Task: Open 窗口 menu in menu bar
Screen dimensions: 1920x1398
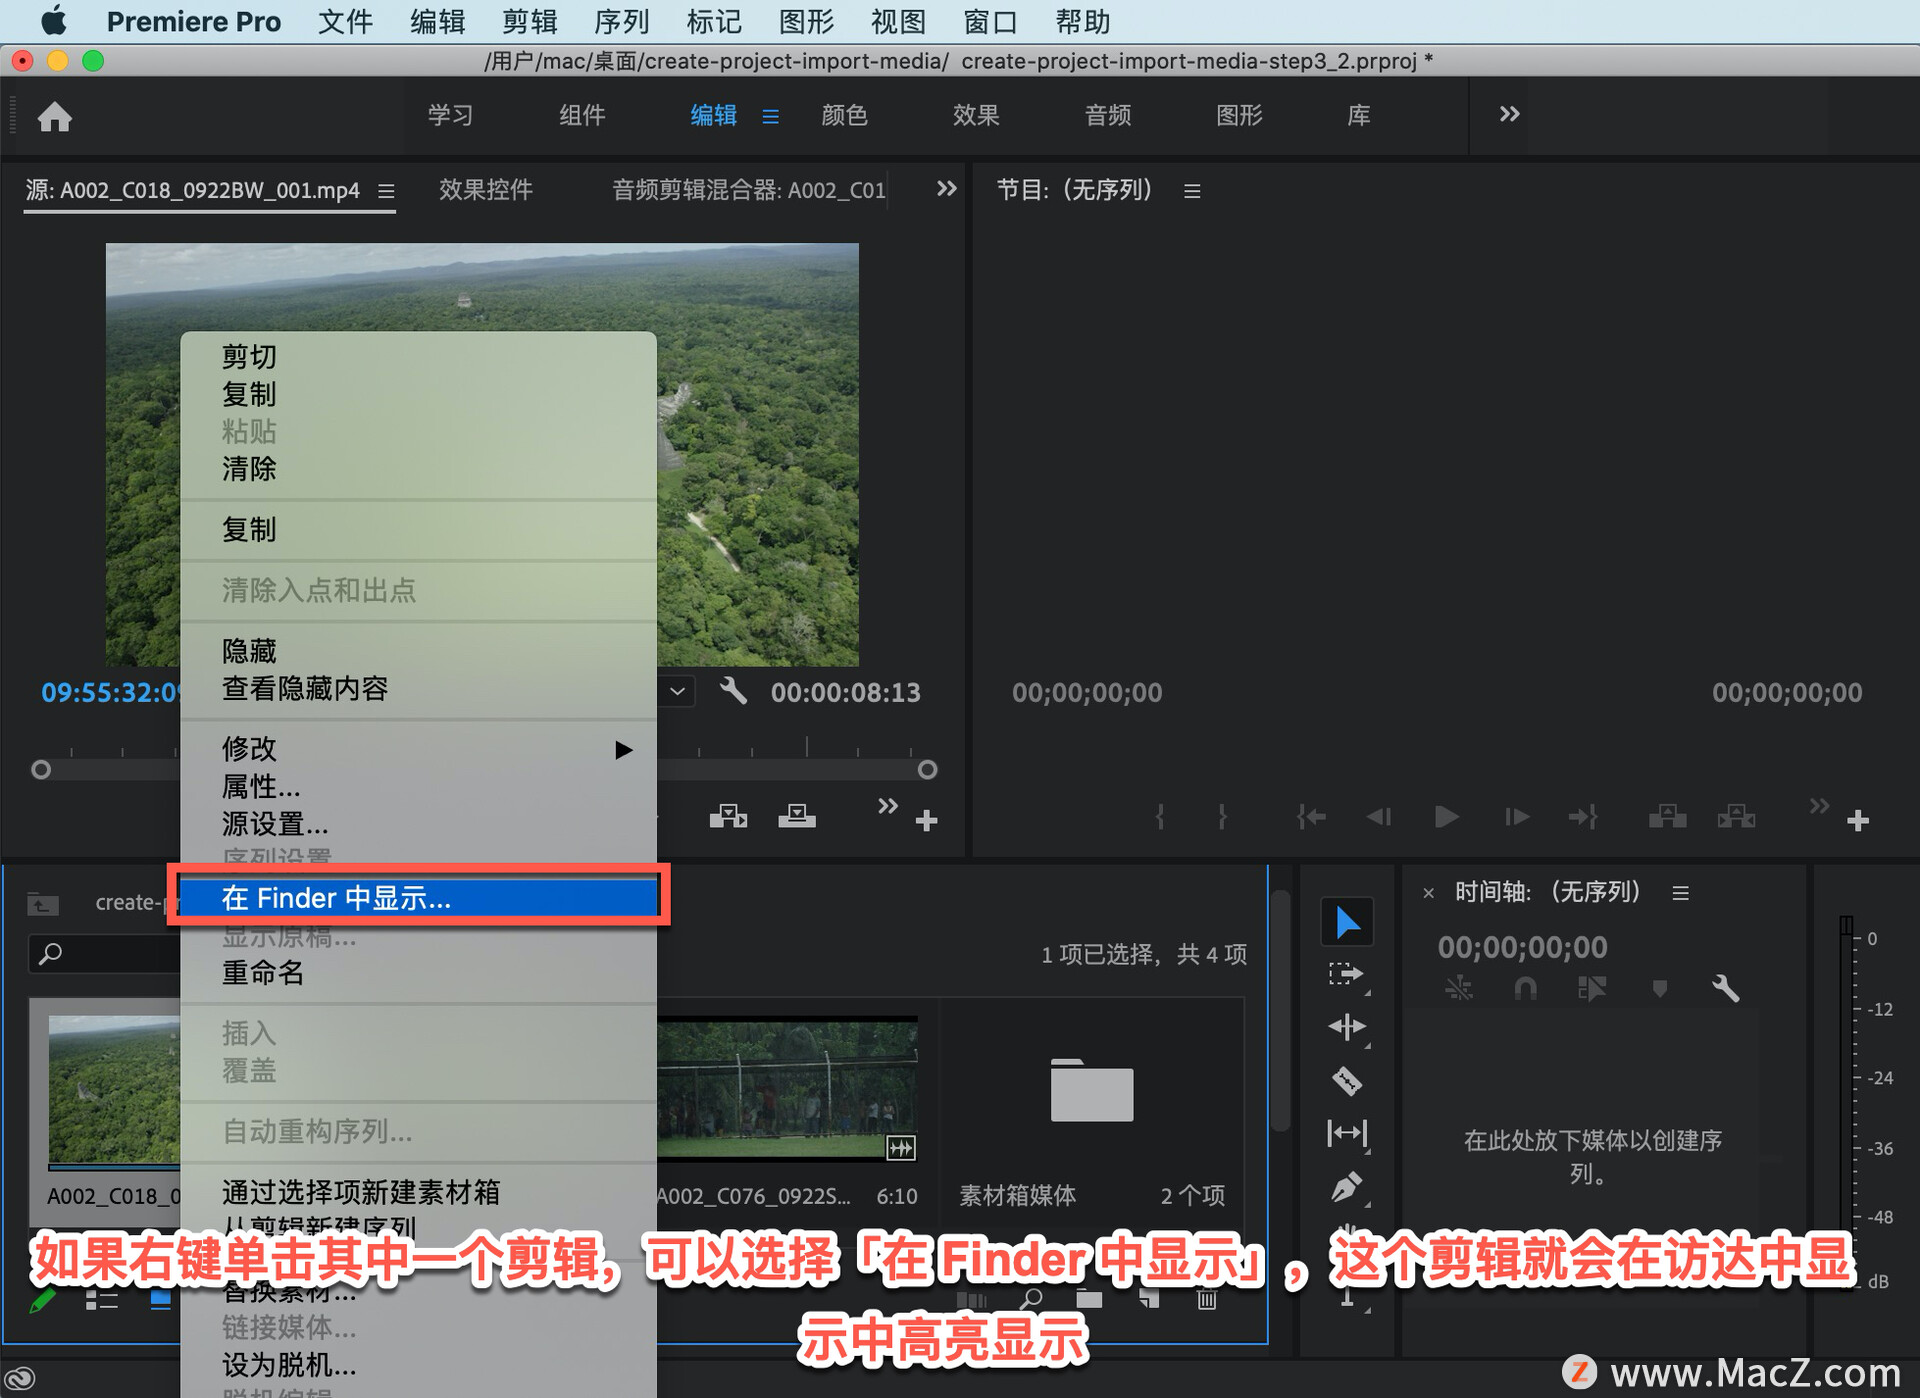Action: point(990,21)
